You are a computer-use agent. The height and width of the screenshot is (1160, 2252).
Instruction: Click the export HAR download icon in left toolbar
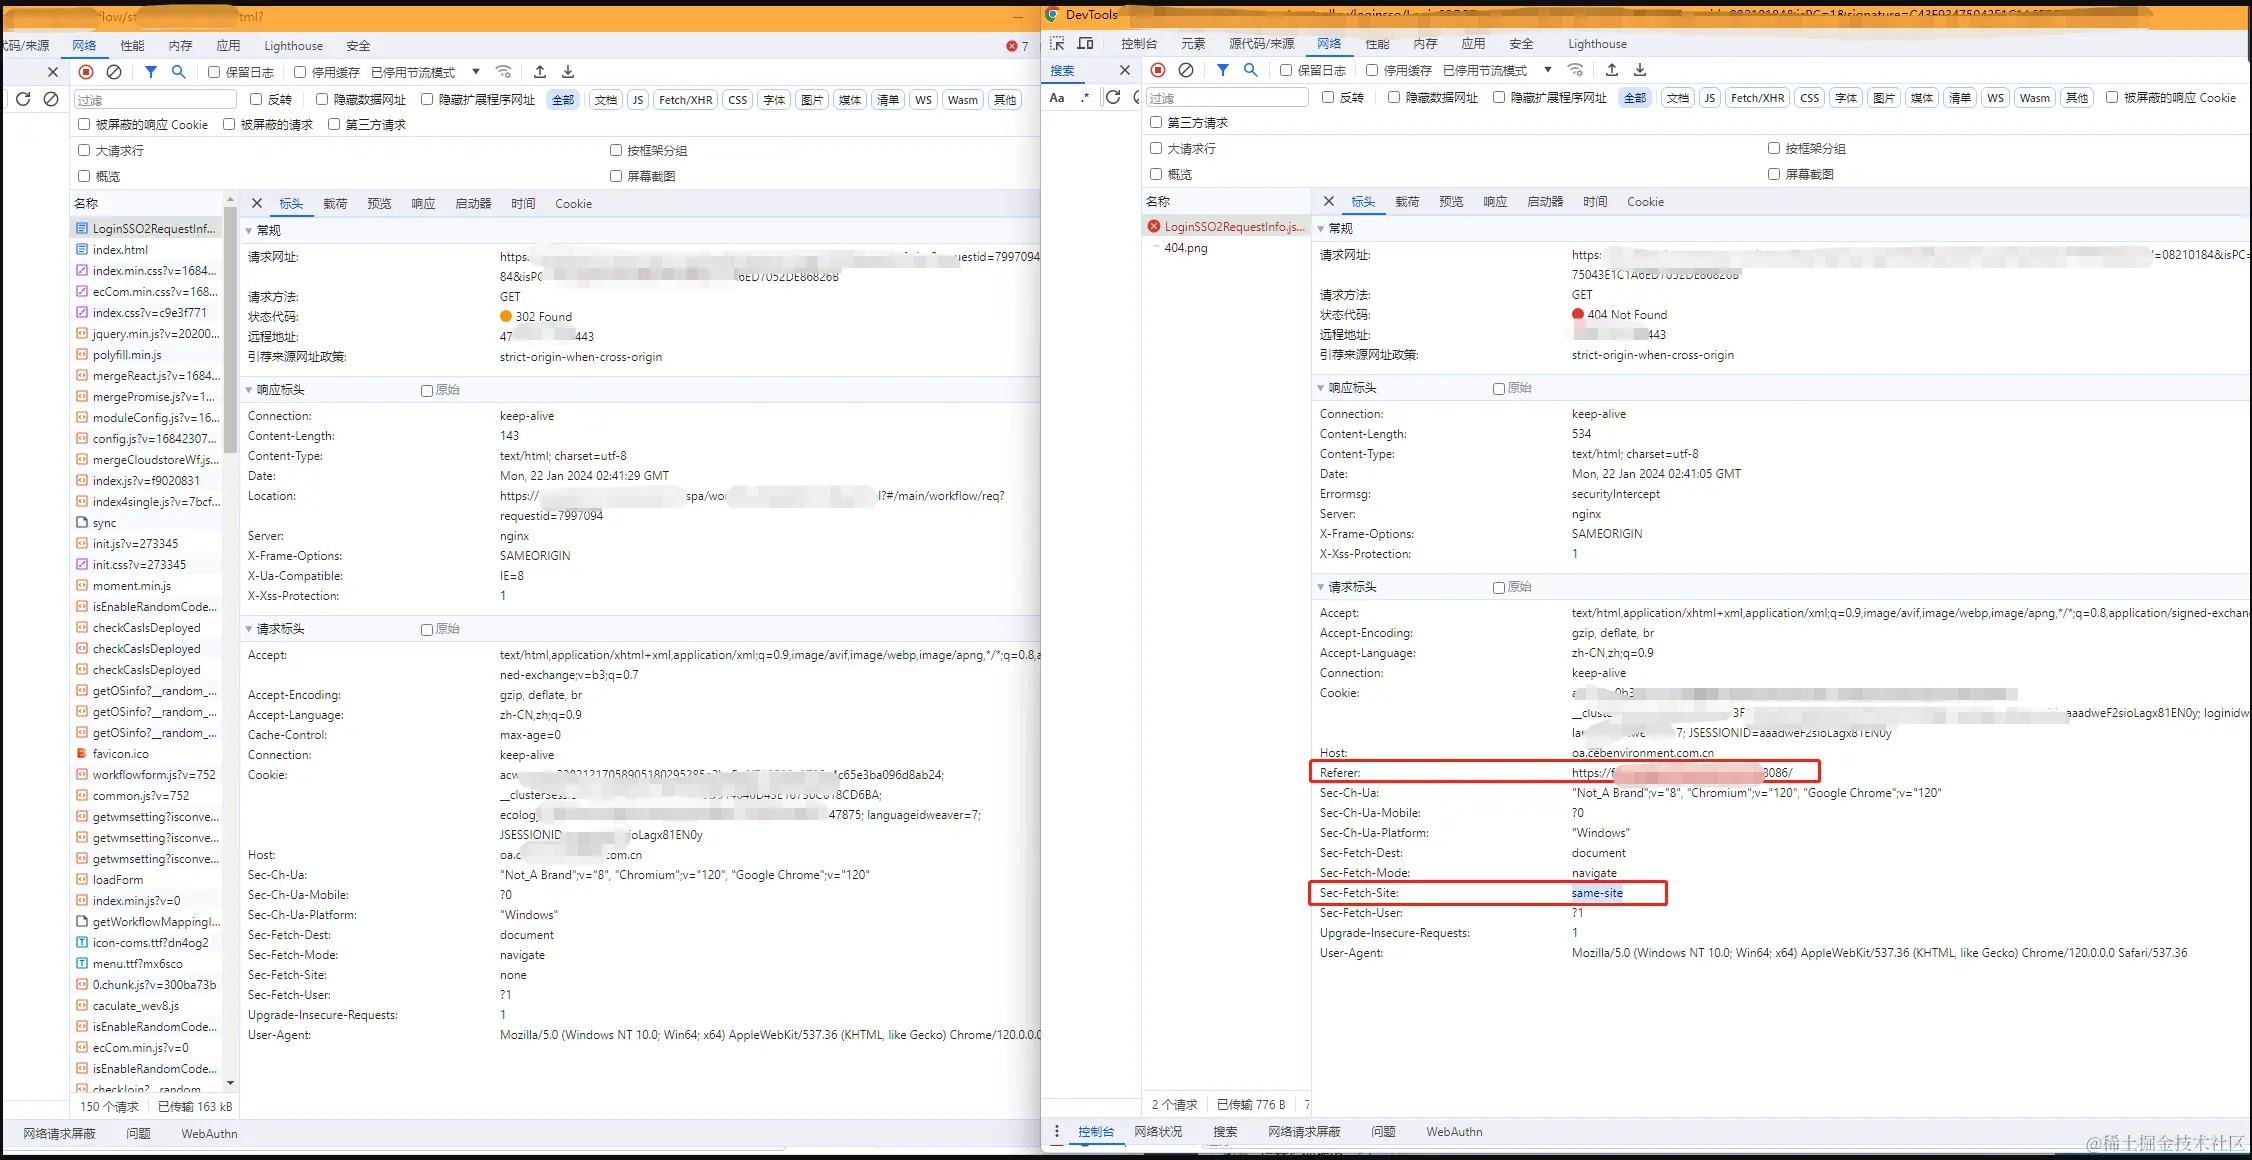pos(568,72)
